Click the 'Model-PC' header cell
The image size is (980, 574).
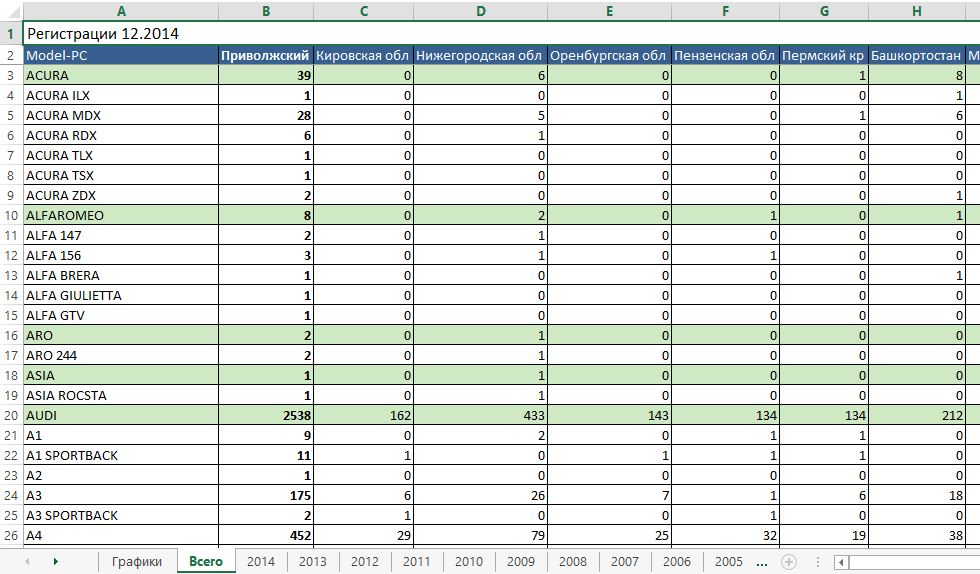pos(121,55)
